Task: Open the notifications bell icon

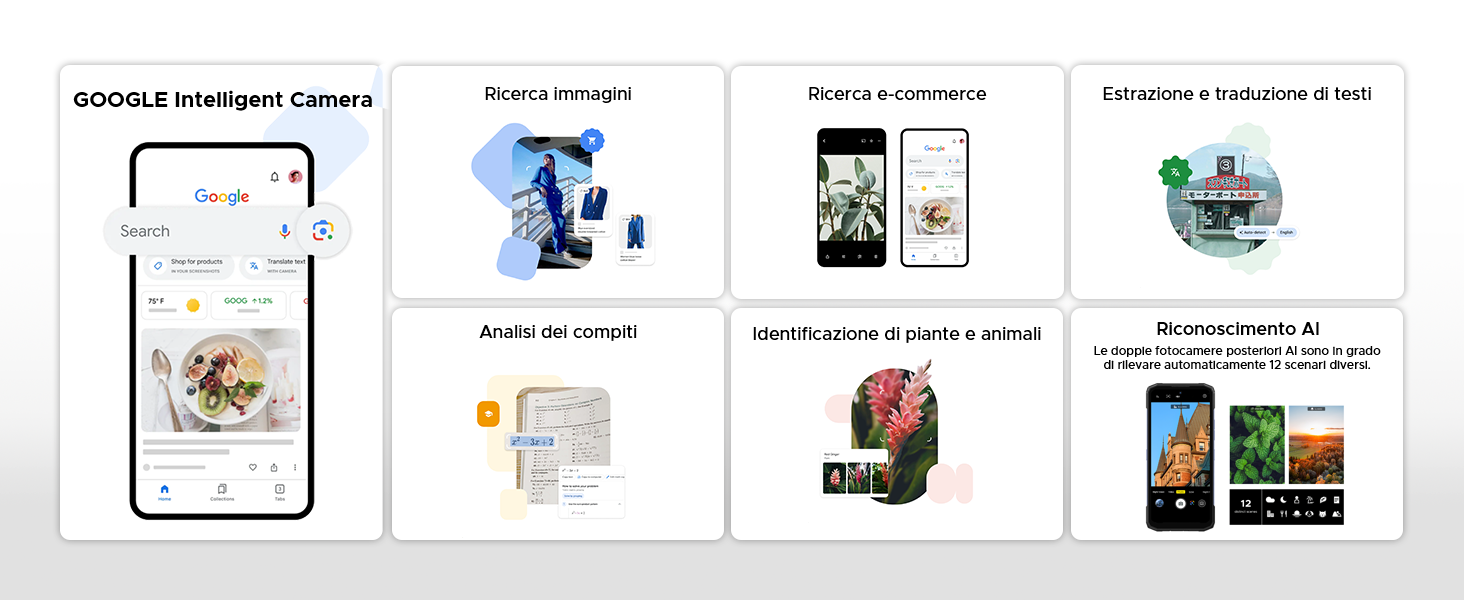Action: (275, 177)
